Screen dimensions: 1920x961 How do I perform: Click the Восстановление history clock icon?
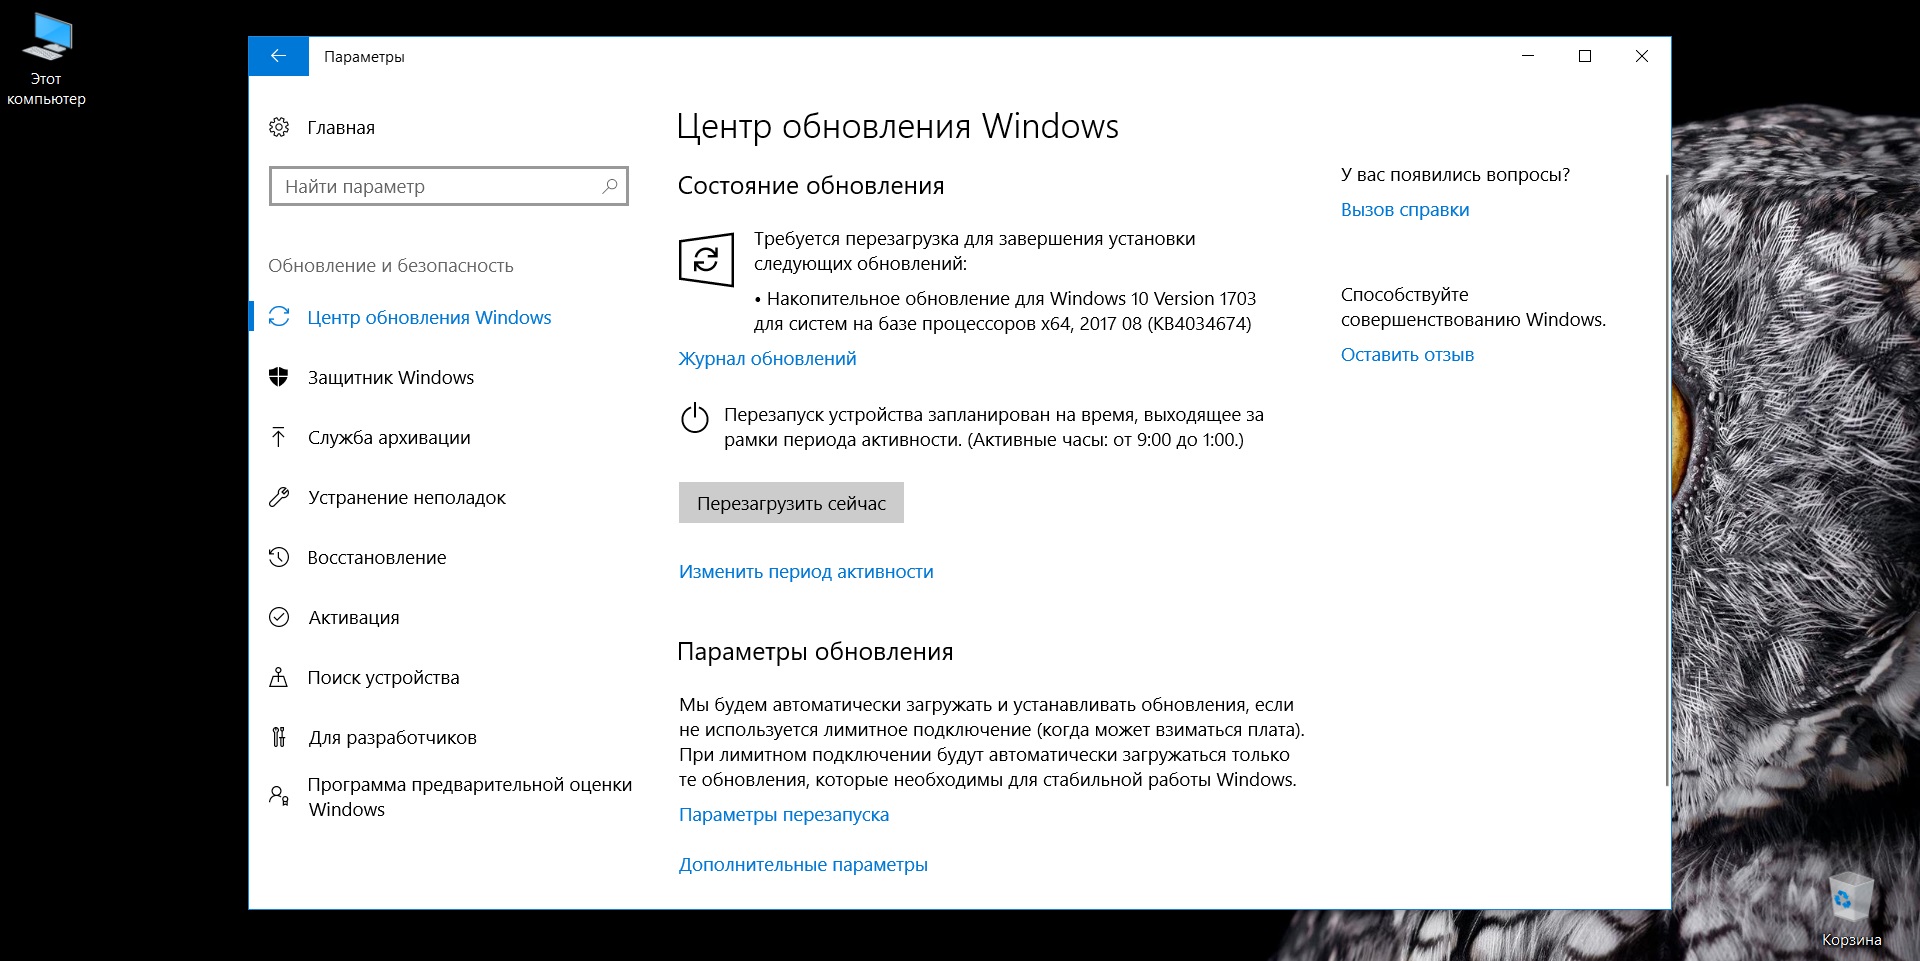click(x=279, y=557)
